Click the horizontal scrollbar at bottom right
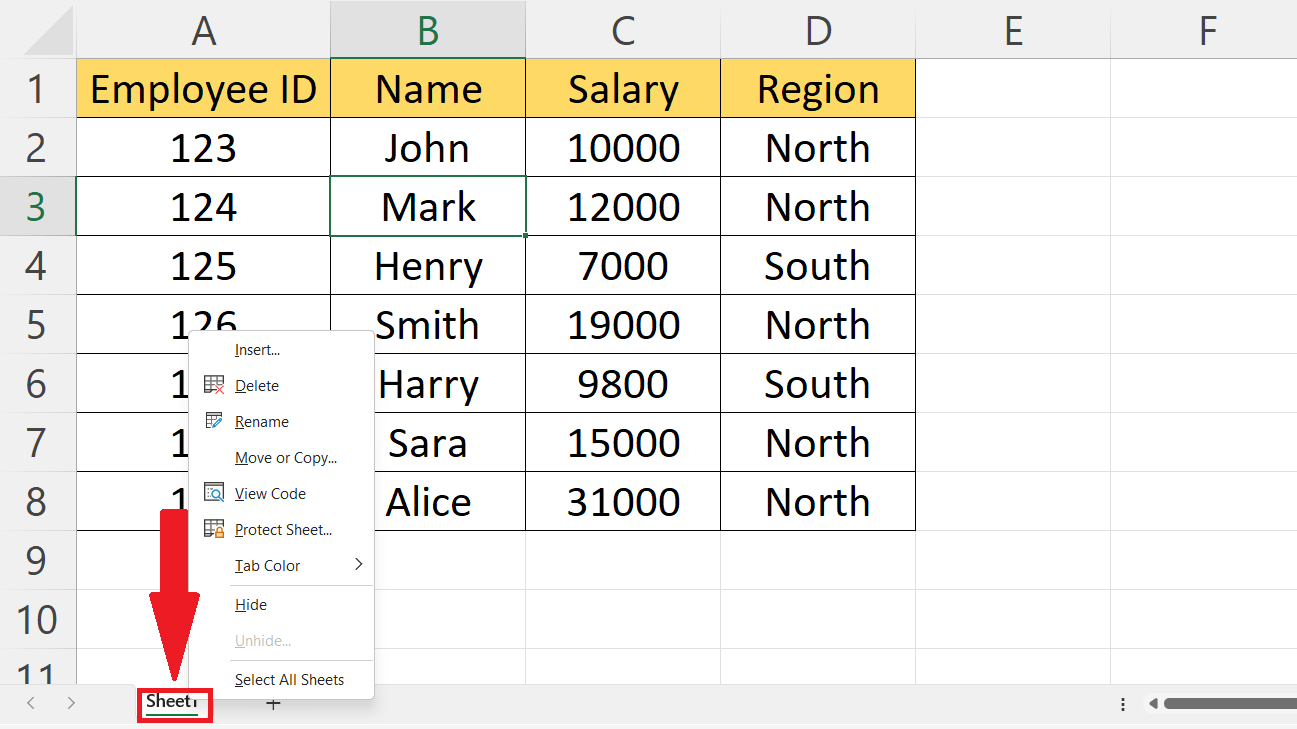The width and height of the screenshot is (1297, 729). (x=1230, y=703)
